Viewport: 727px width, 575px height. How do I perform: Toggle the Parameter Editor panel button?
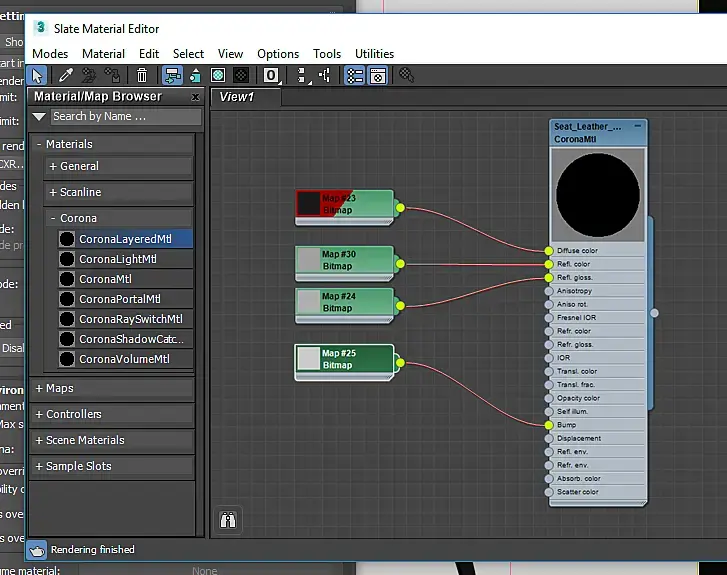[x=378, y=75]
